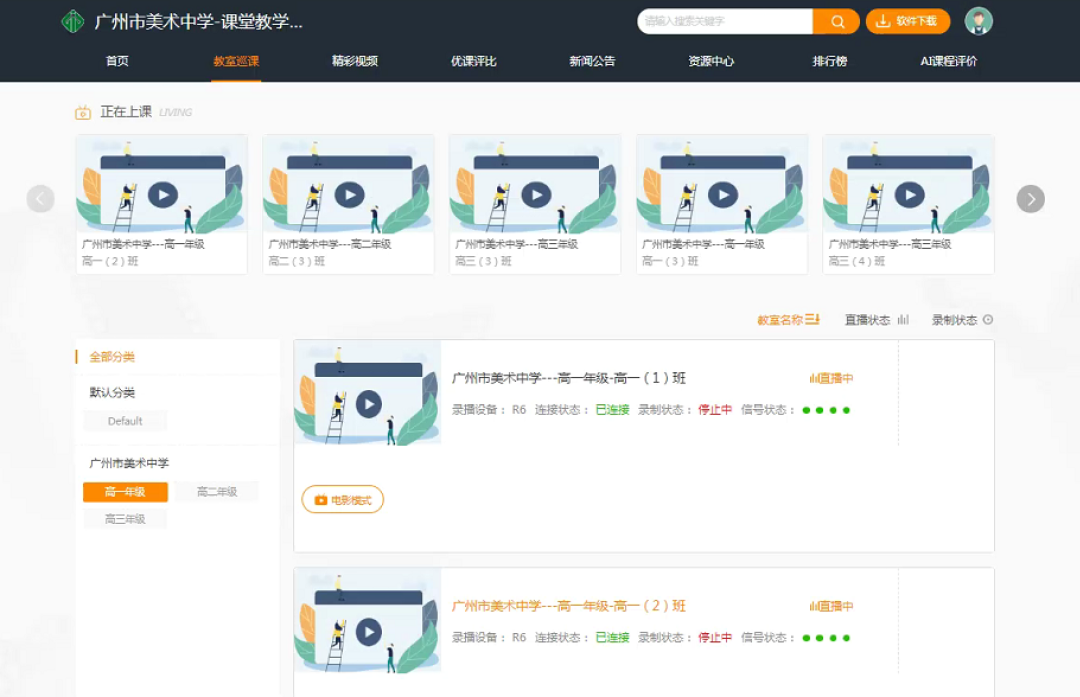Open the user avatar profile icon
The image size is (1080, 697).
point(978,21)
